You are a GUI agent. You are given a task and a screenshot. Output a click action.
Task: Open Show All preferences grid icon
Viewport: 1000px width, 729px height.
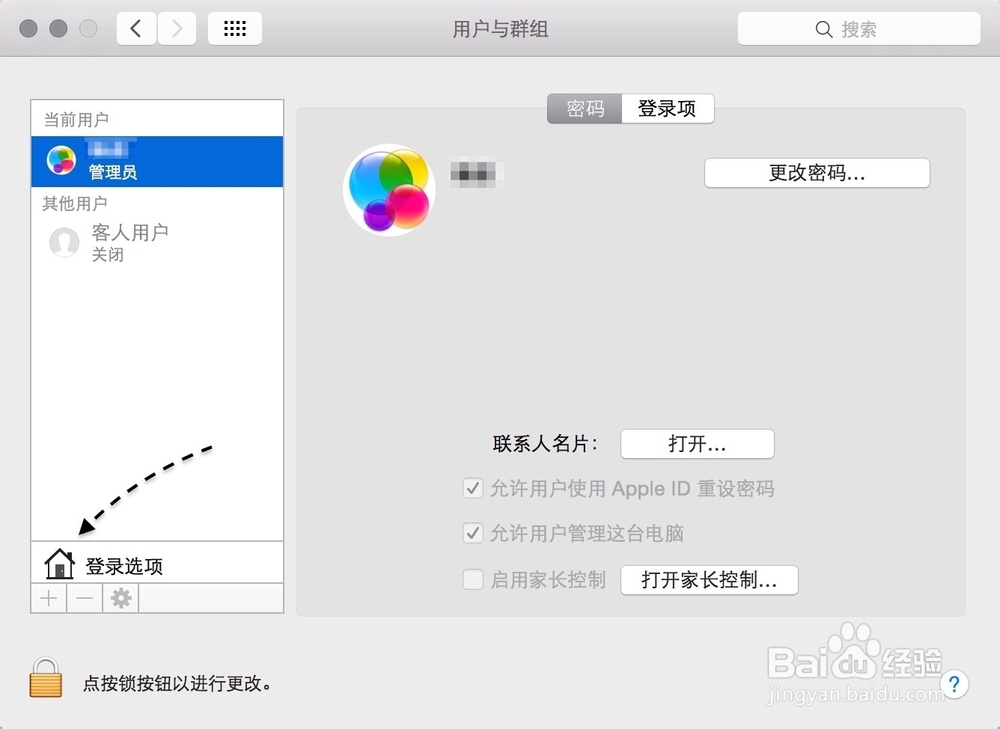(234, 28)
